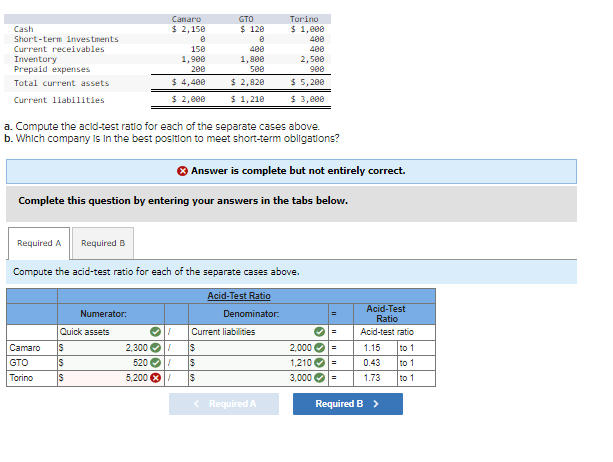Click the Camaro row label in the ratio table
This screenshot has width=613, height=462.
(25, 347)
